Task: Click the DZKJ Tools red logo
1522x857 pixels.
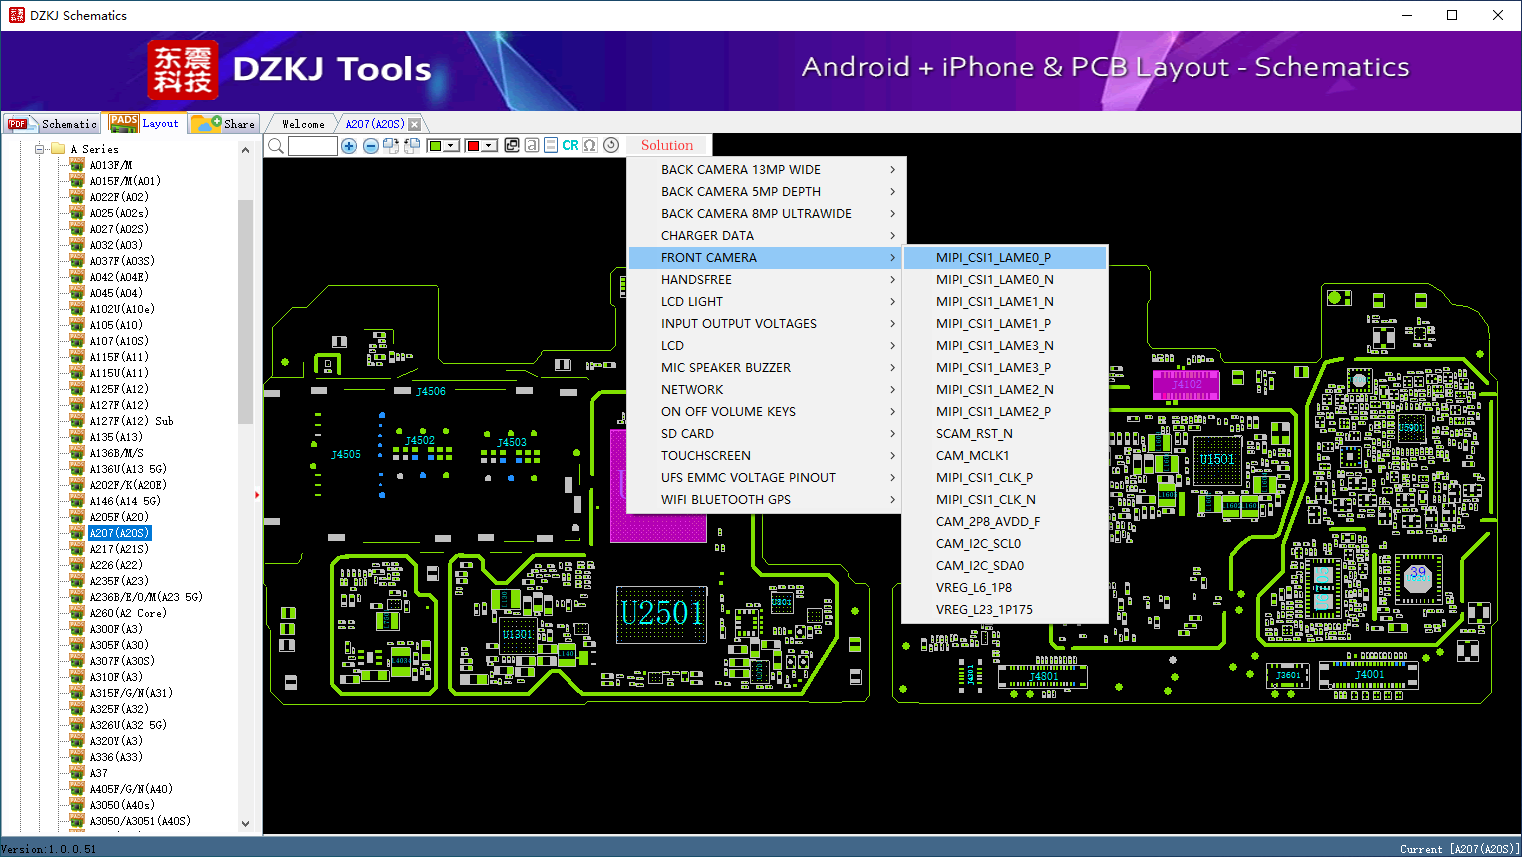Action: coord(183,70)
